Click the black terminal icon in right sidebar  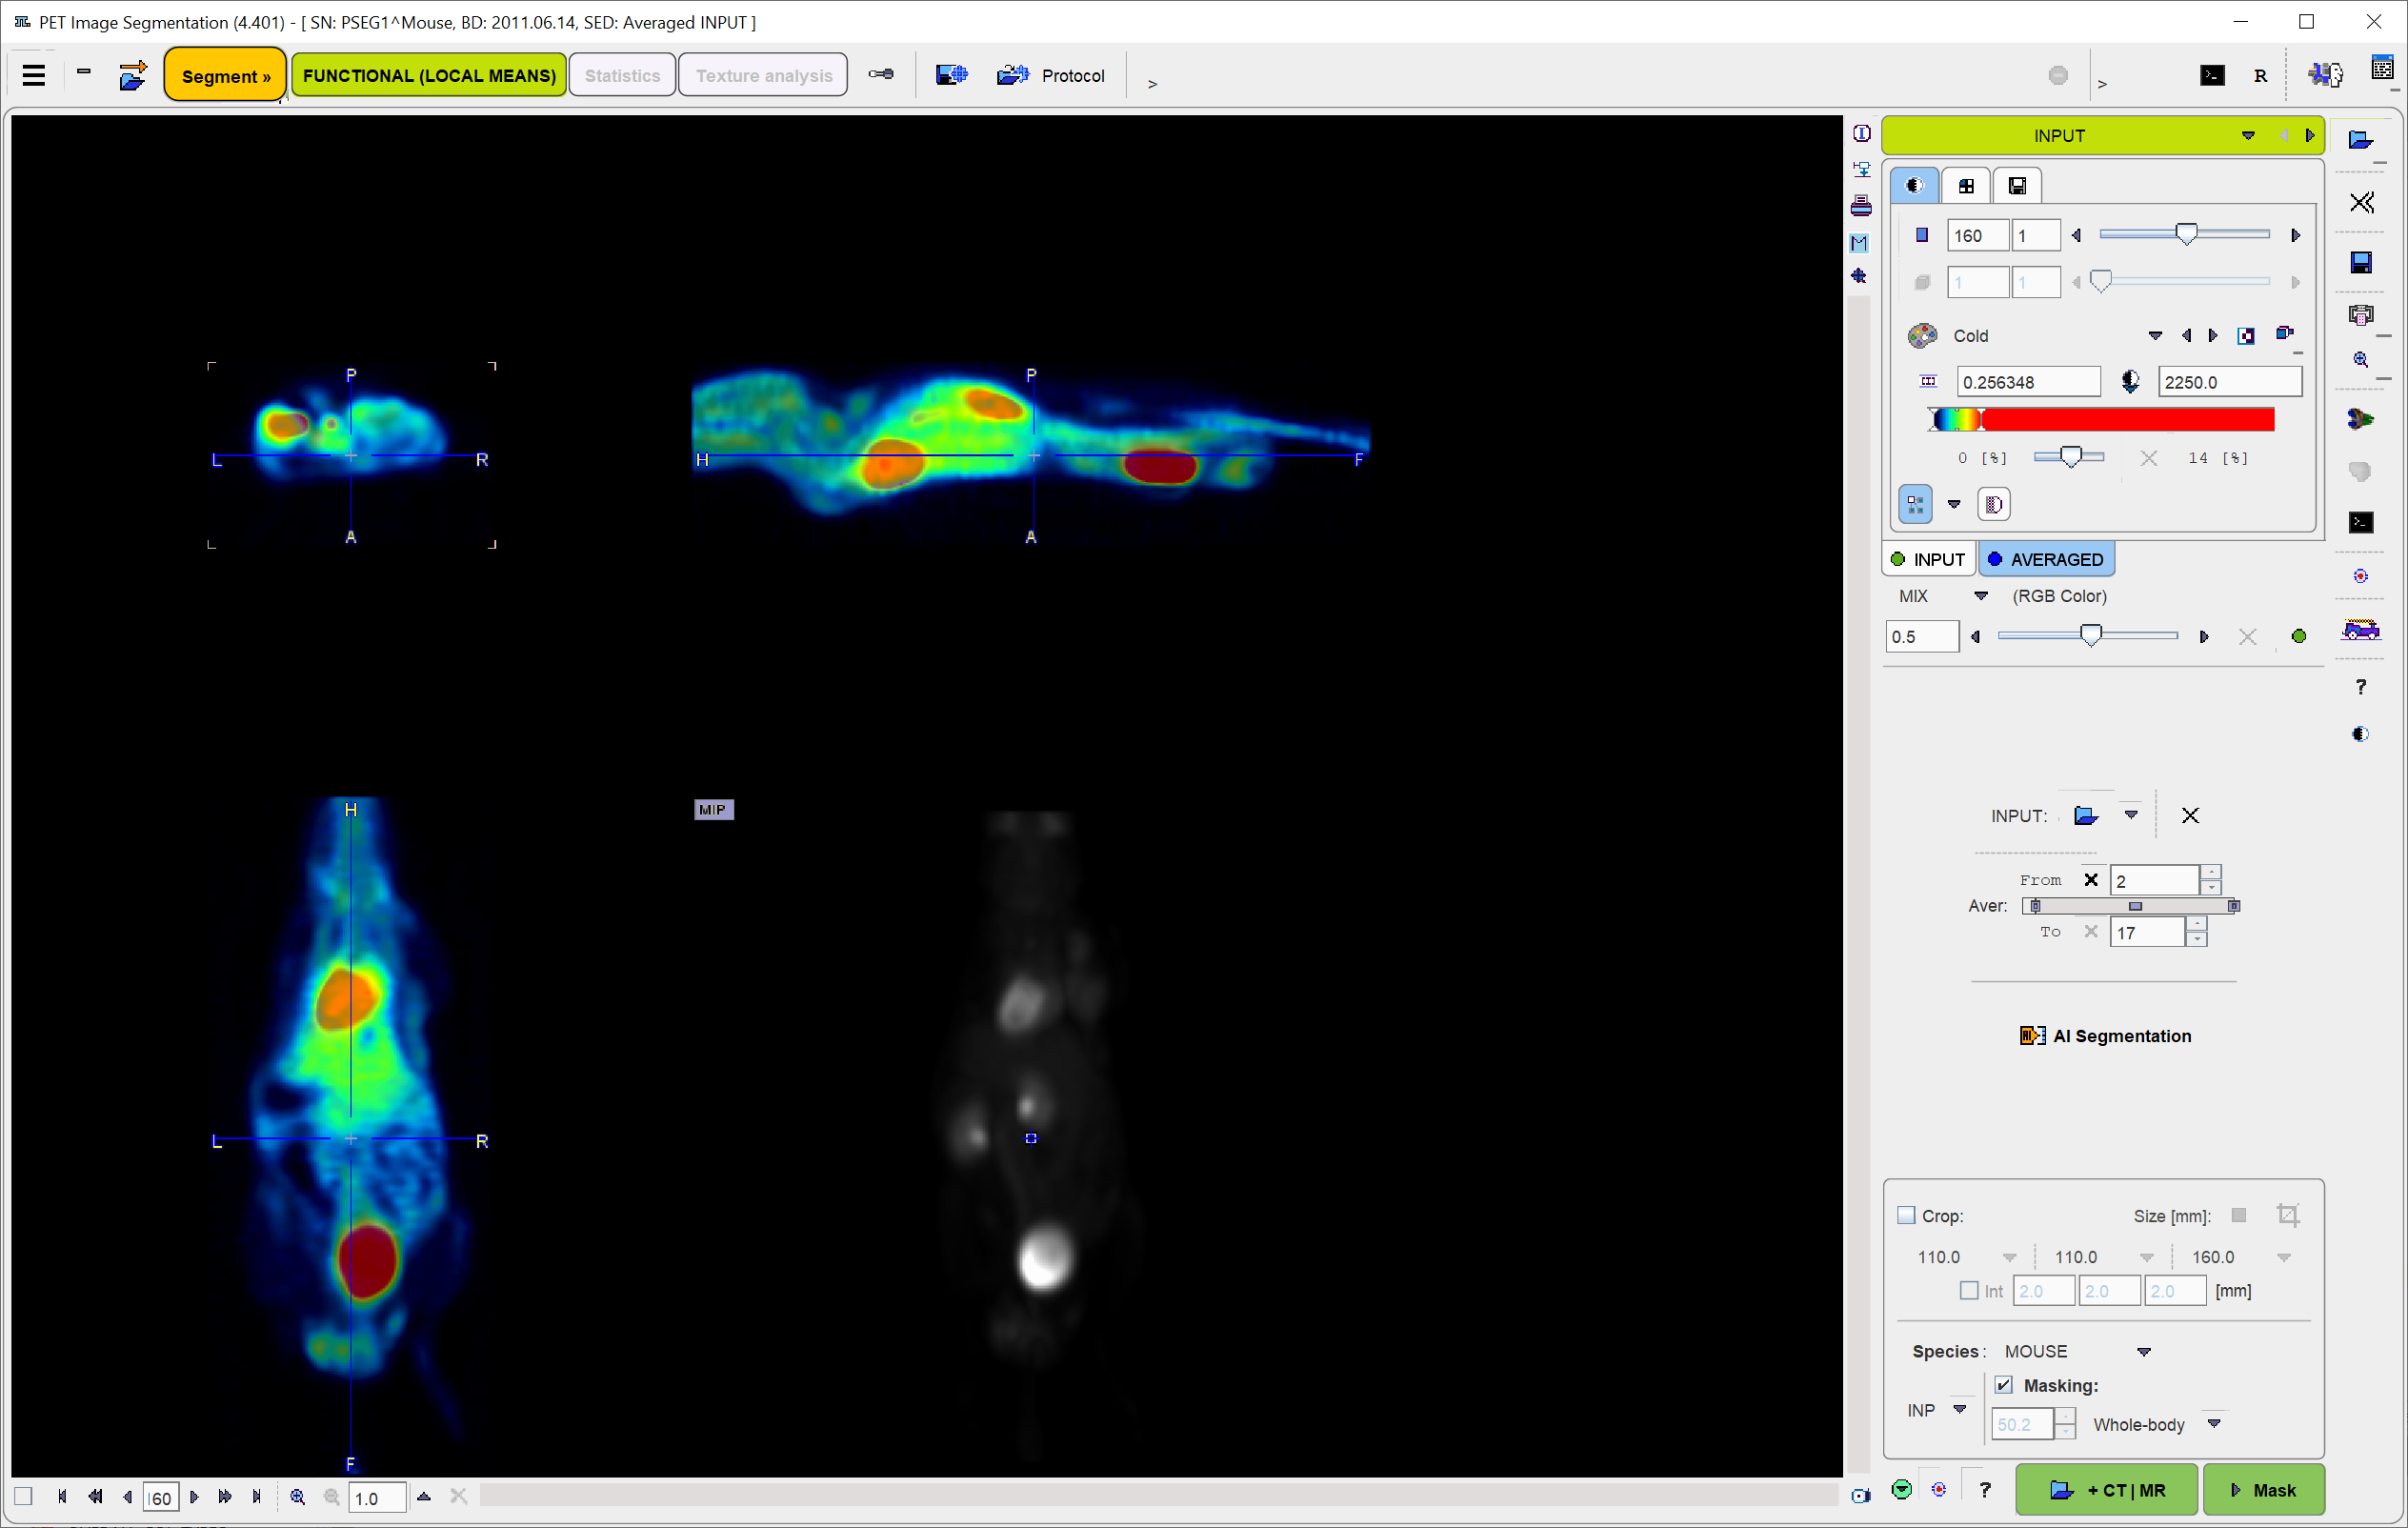(2361, 522)
